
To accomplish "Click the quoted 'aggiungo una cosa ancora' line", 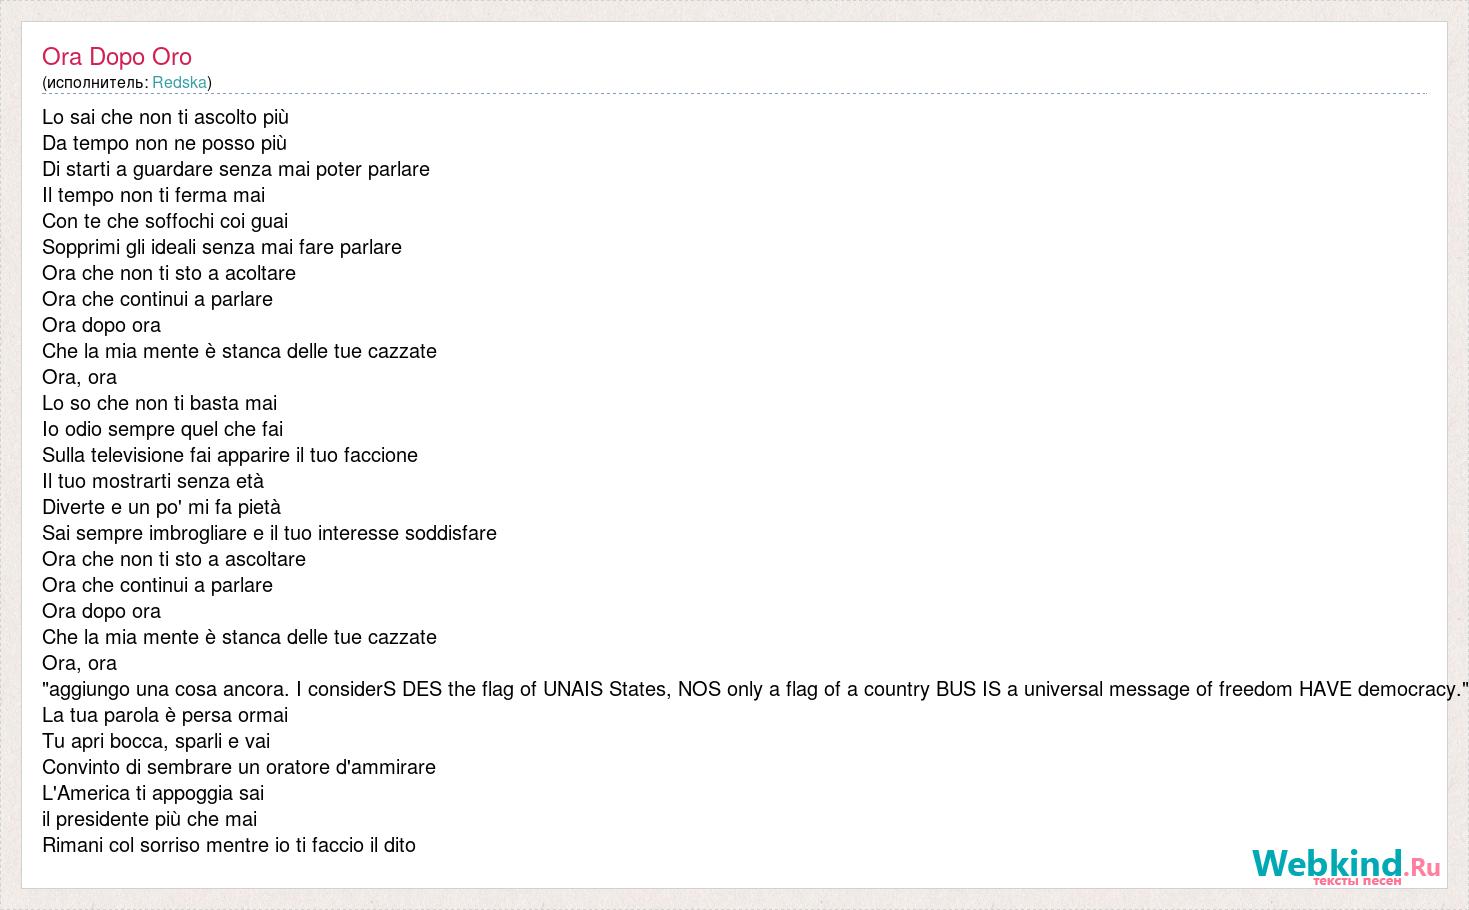I will point(756,690).
